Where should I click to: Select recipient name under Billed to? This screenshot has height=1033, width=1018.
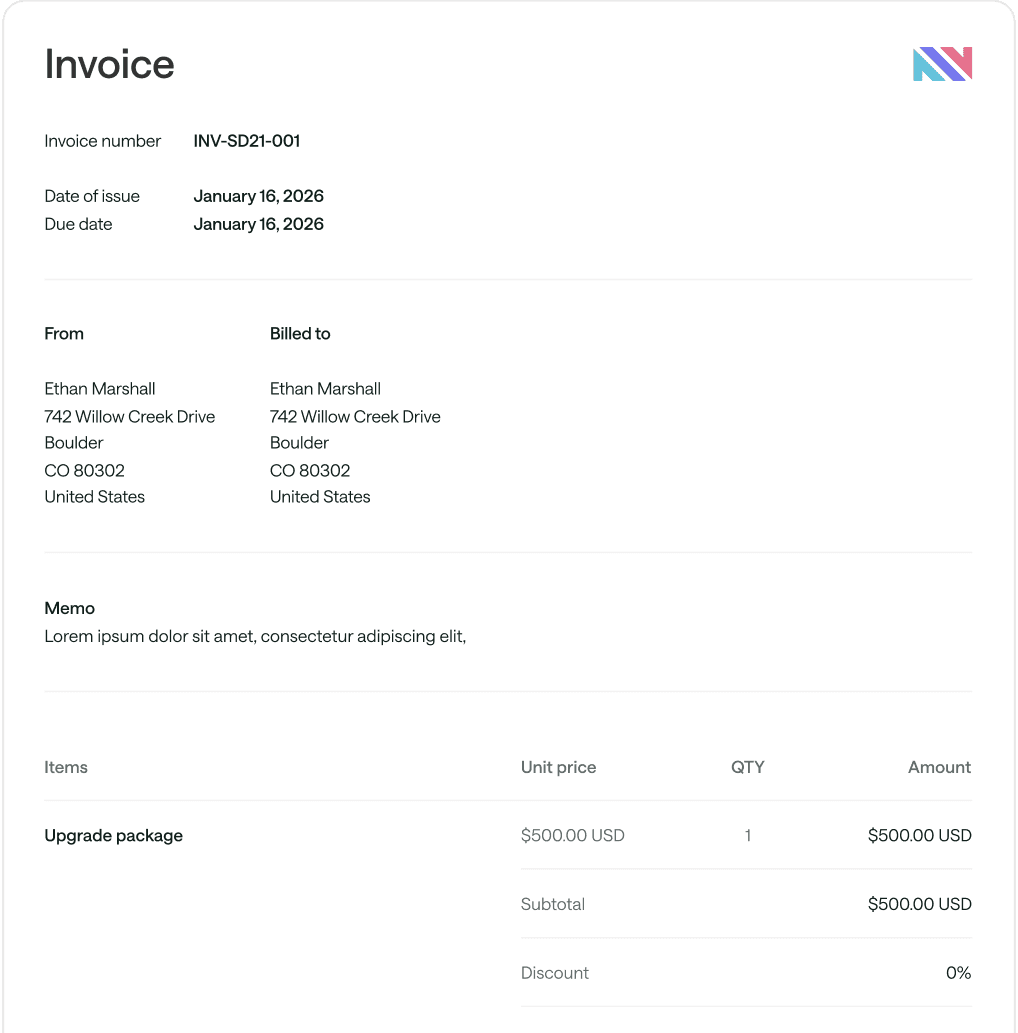pos(325,389)
